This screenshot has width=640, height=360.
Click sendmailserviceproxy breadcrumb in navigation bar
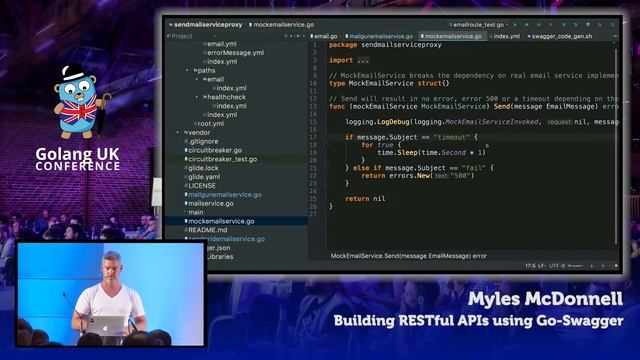point(206,24)
